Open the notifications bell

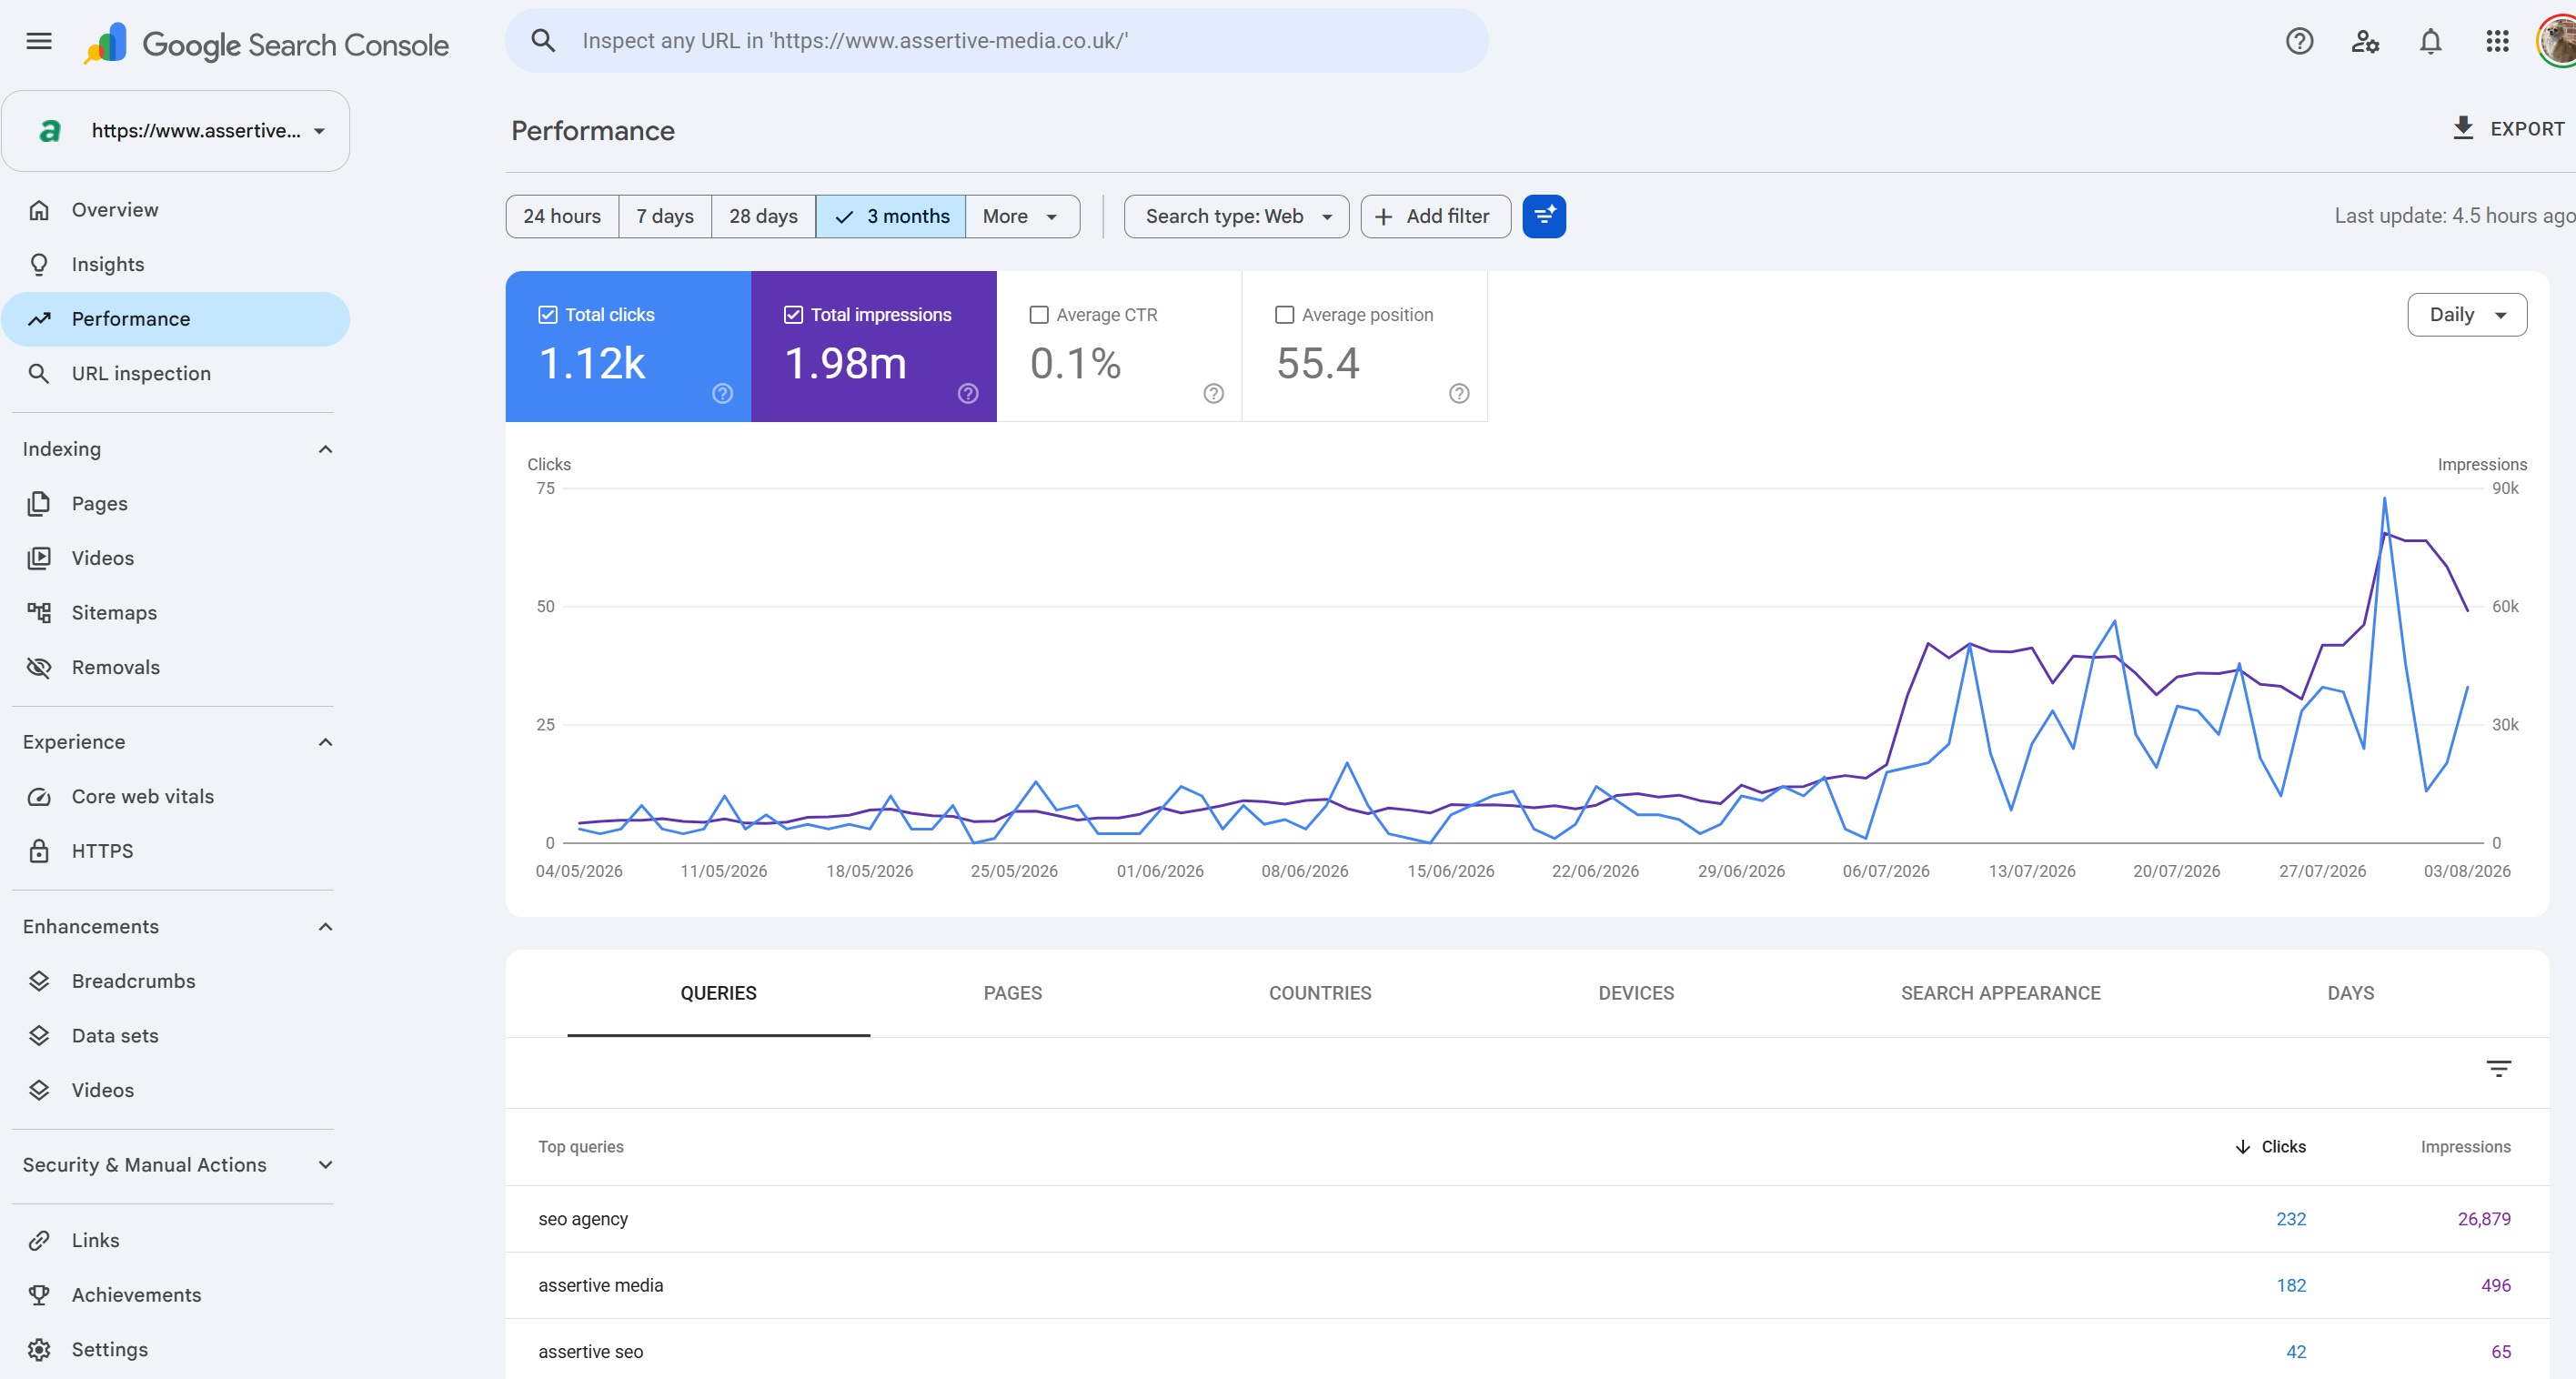2430,41
